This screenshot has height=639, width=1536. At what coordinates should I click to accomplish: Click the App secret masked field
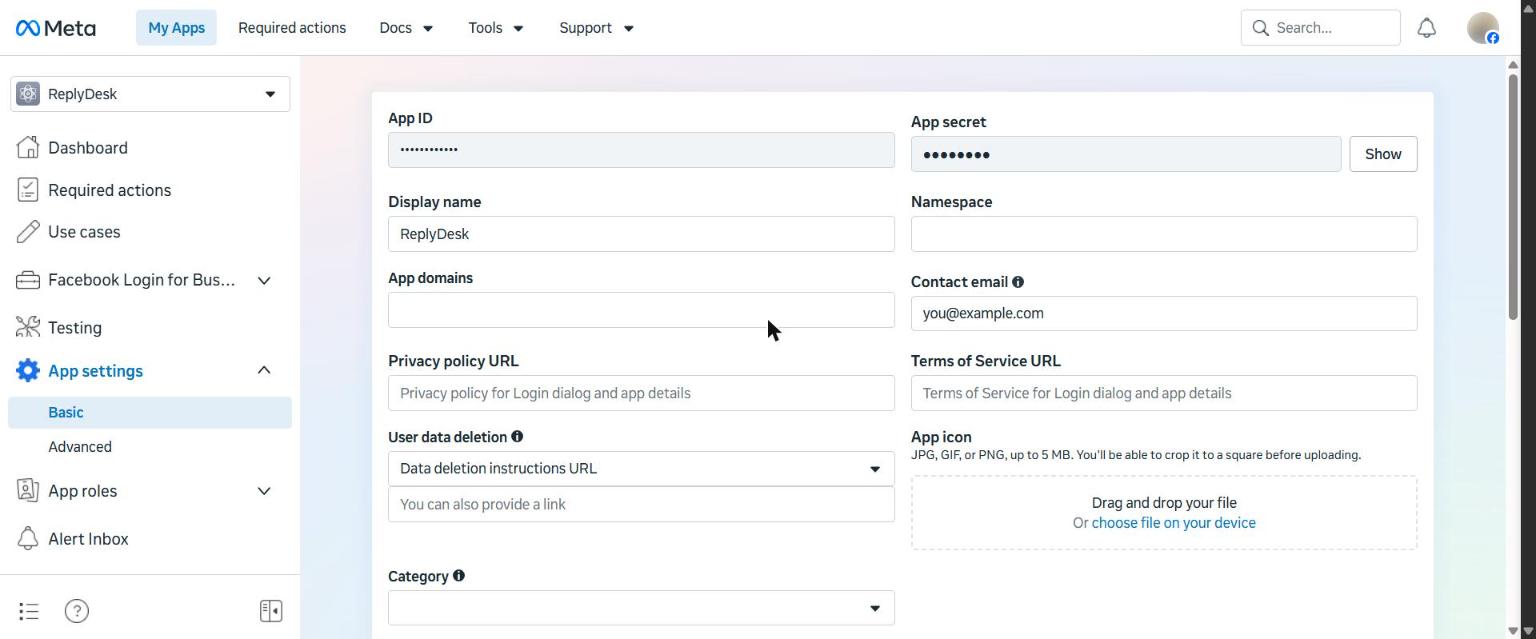(1126, 154)
